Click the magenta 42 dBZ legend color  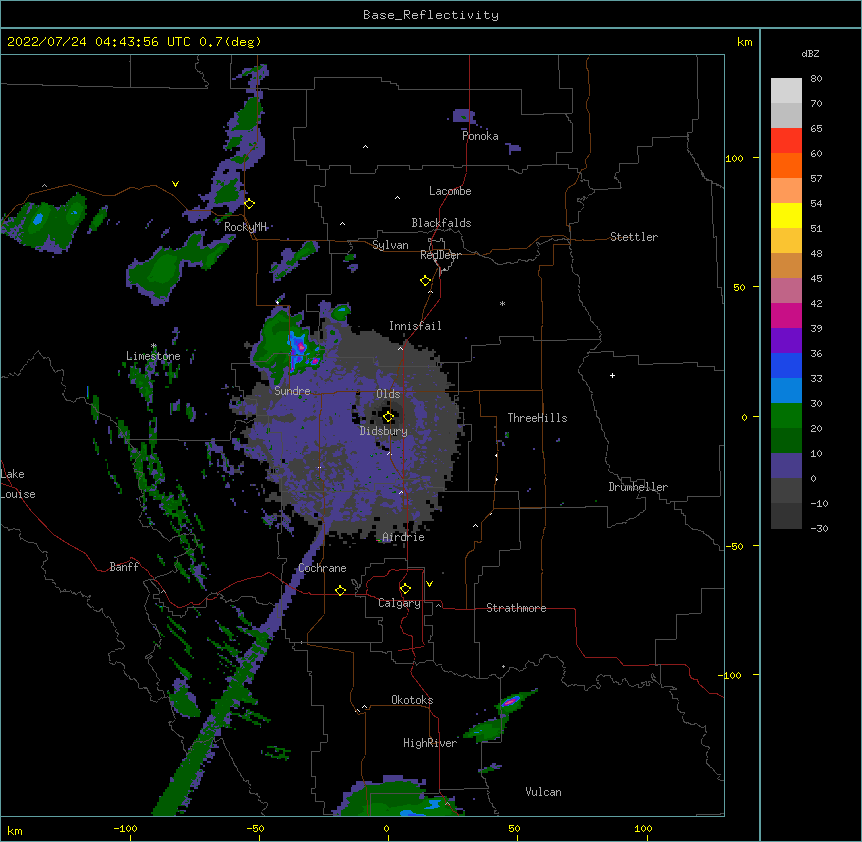coord(786,315)
